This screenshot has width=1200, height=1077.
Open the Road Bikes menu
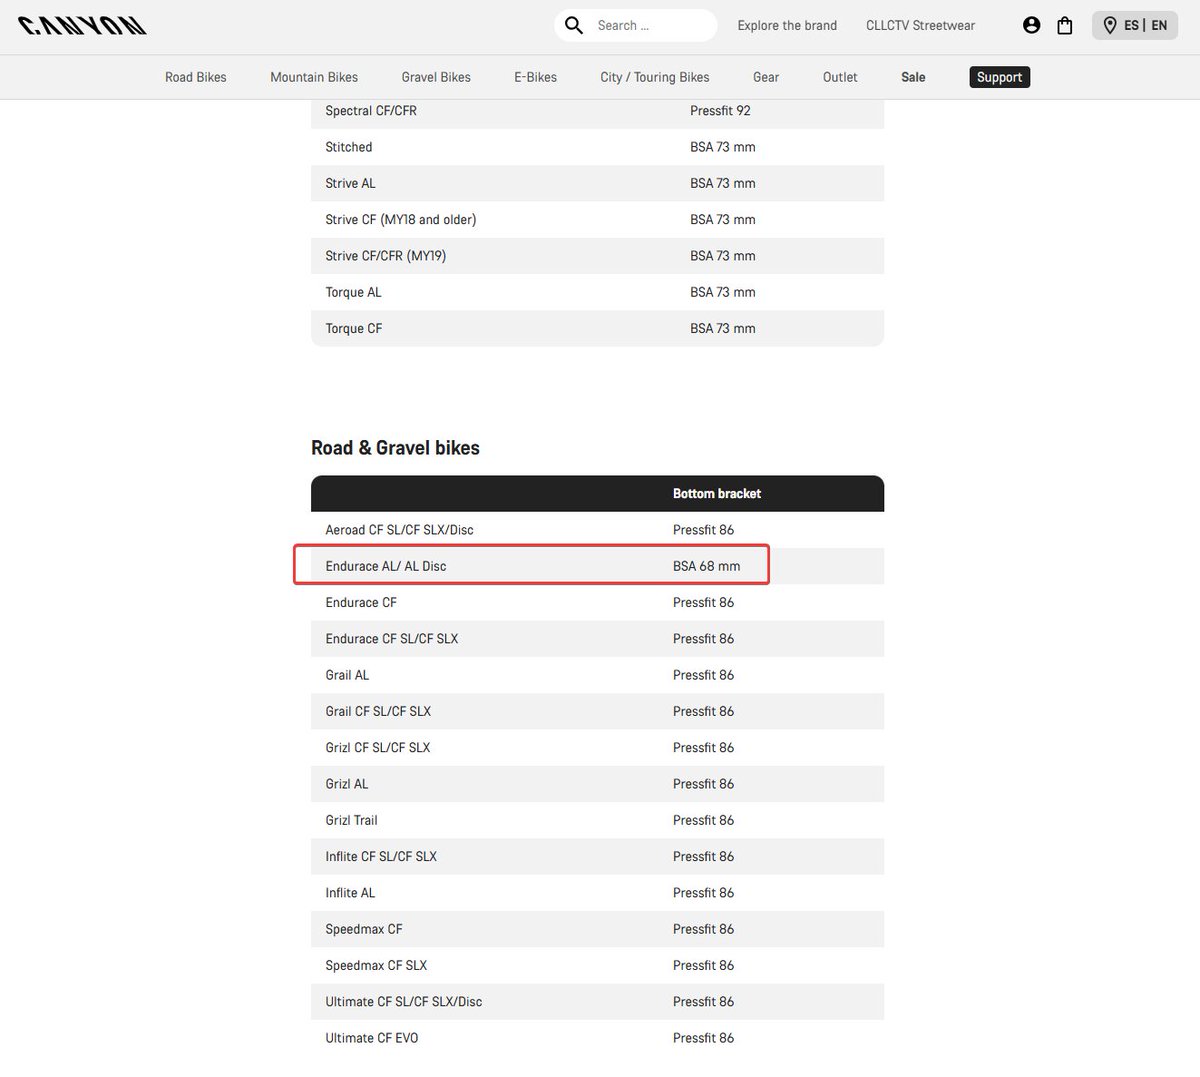click(x=196, y=77)
